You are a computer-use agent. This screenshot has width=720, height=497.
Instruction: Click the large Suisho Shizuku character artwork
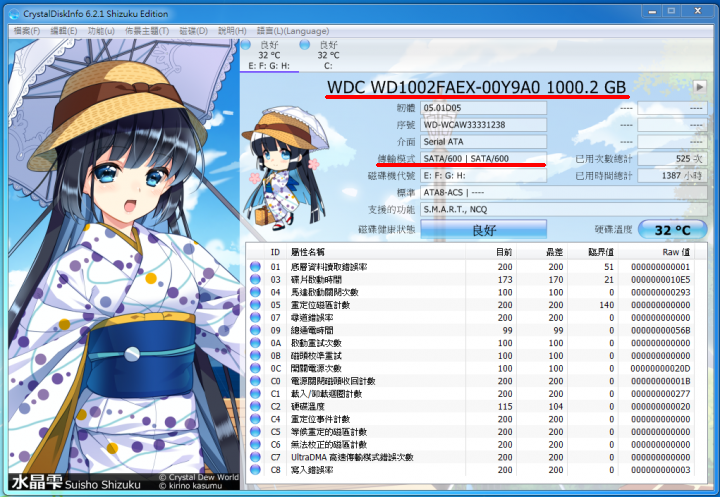point(124,264)
